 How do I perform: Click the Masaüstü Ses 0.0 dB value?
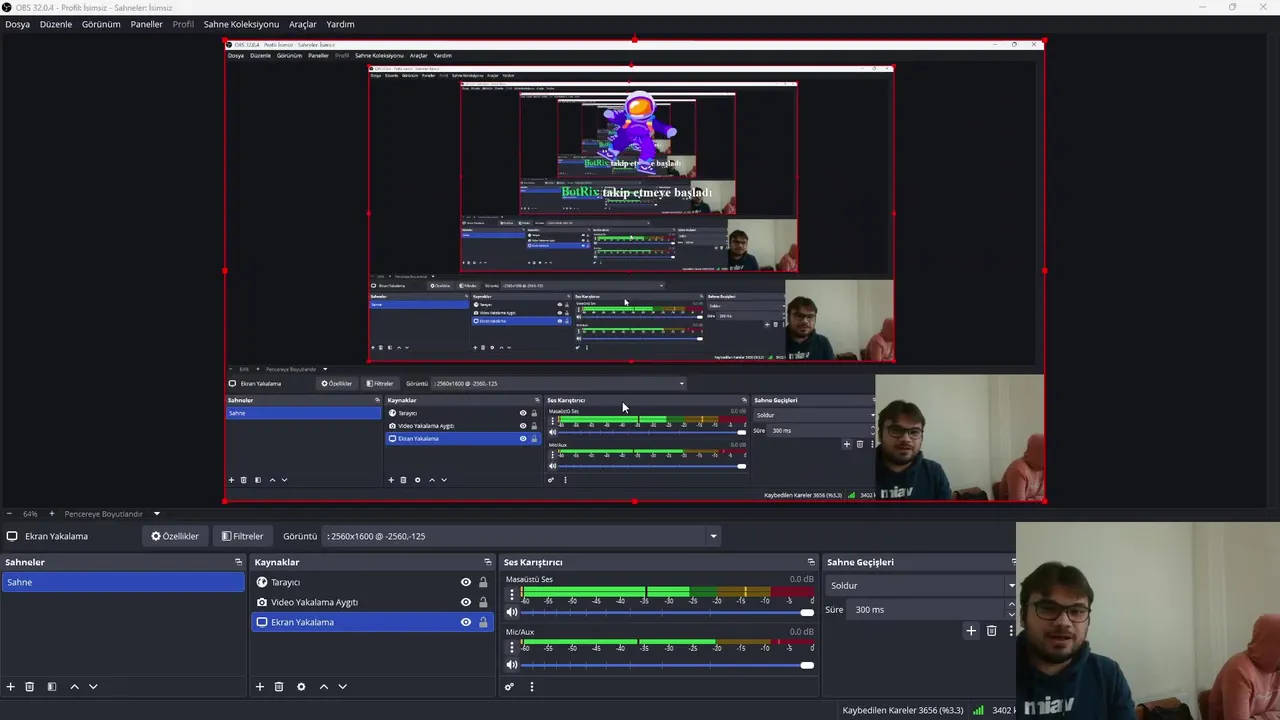(x=802, y=579)
